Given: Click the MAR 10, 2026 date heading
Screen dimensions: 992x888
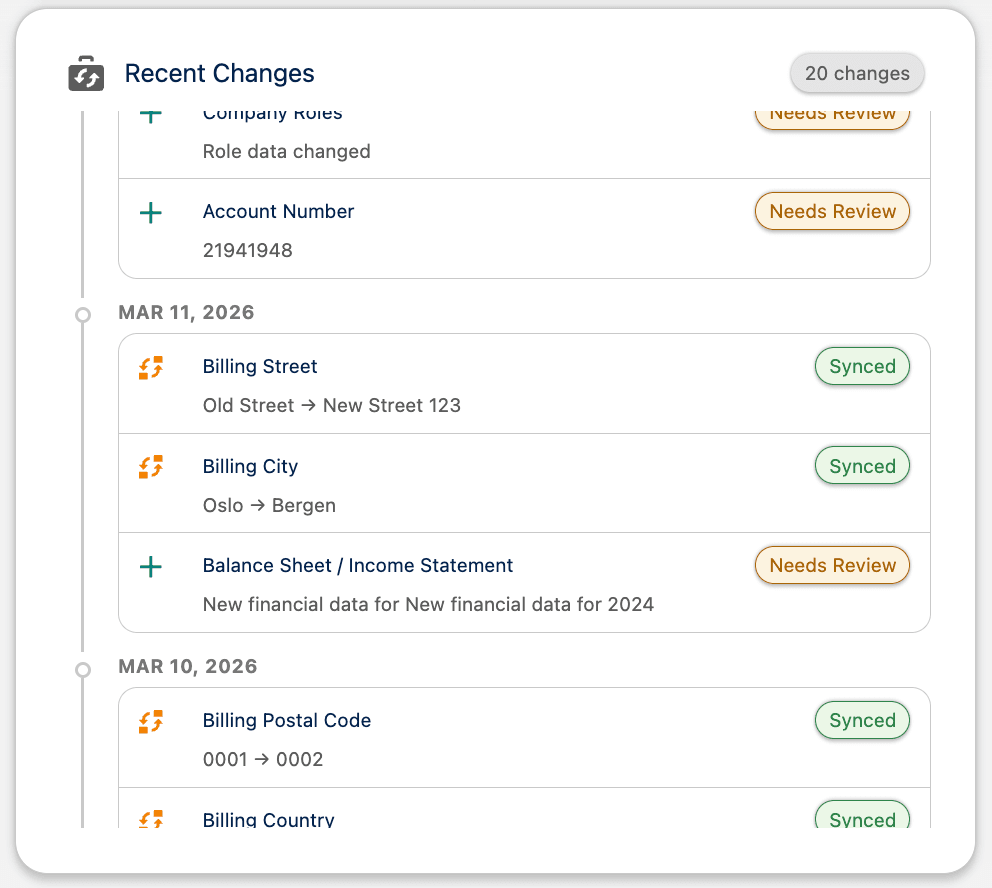Looking at the screenshot, I should click(x=187, y=666).
